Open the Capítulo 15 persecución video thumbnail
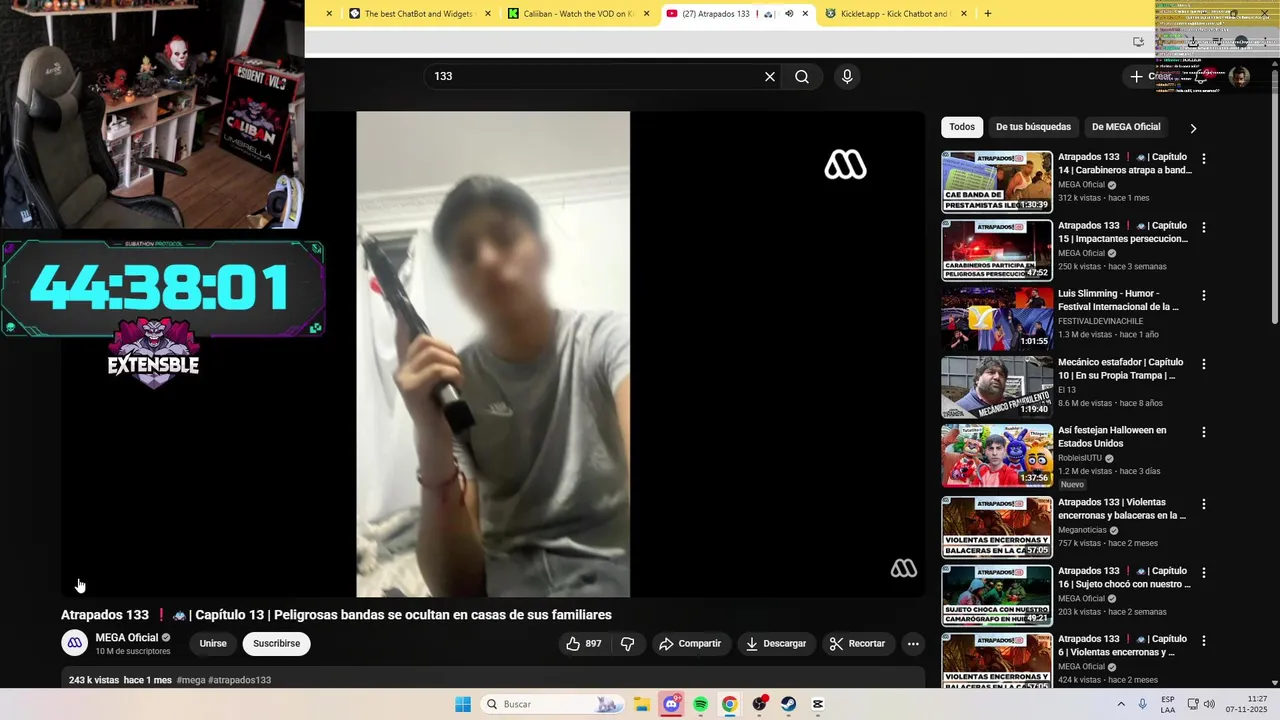 click(997, 250)
